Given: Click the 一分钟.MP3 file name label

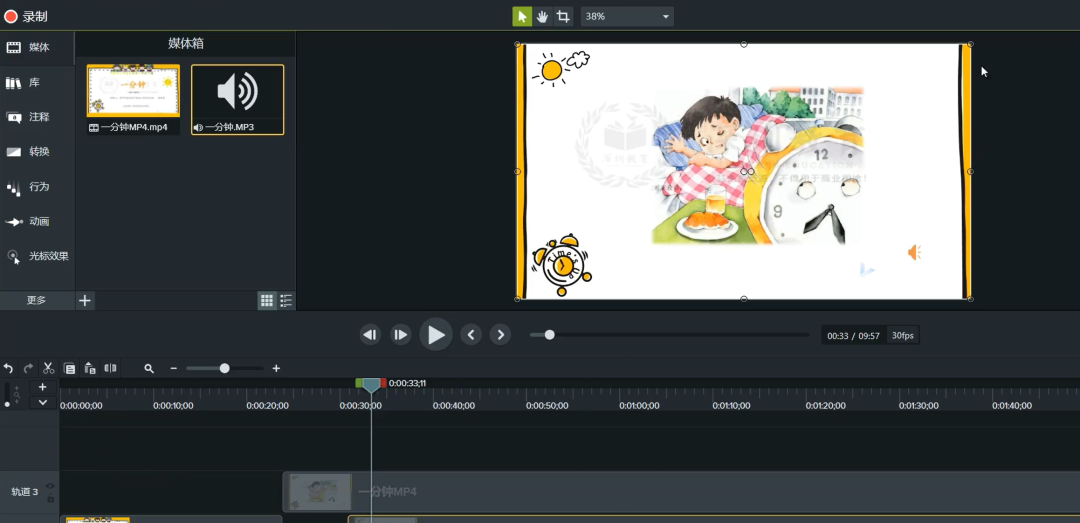Looking at the screenshot, I should (x=229, y=127).
